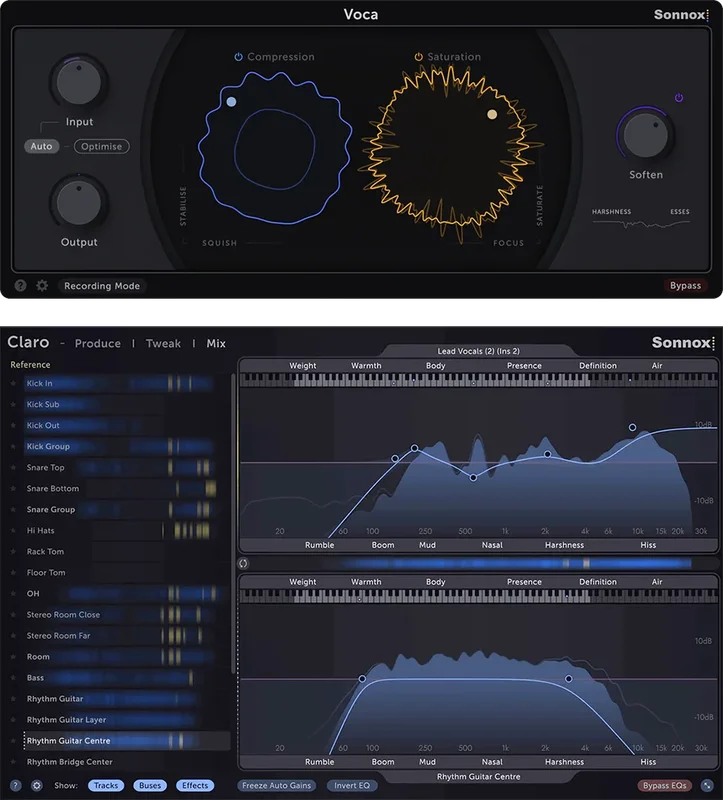This screenshot has height=800, width=723.
Task: Click Bypass EQs button
Action: tap(664, 785)
